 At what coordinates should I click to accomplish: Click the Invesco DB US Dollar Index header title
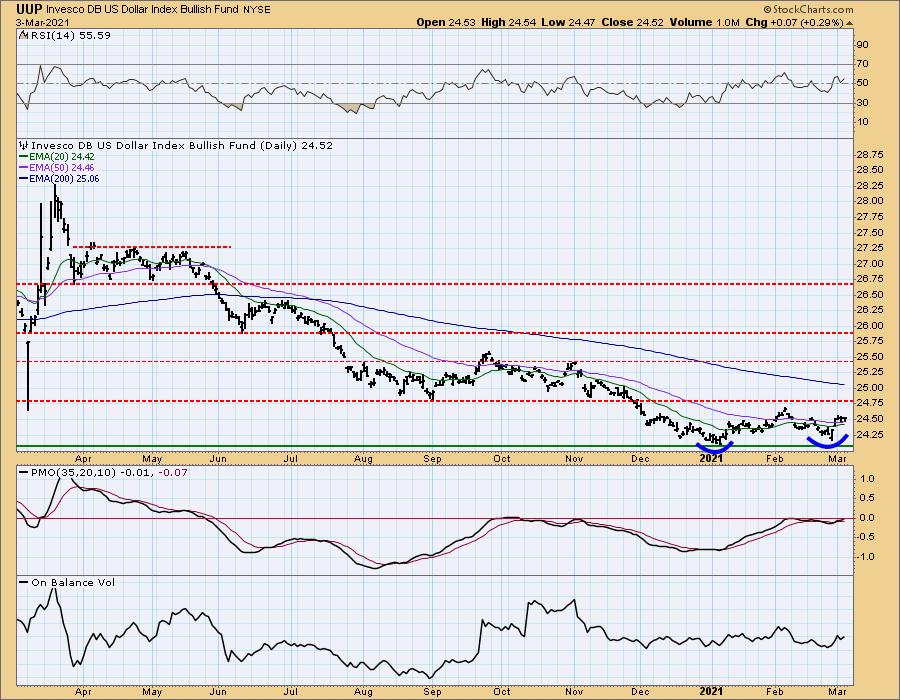coord(143,10)
